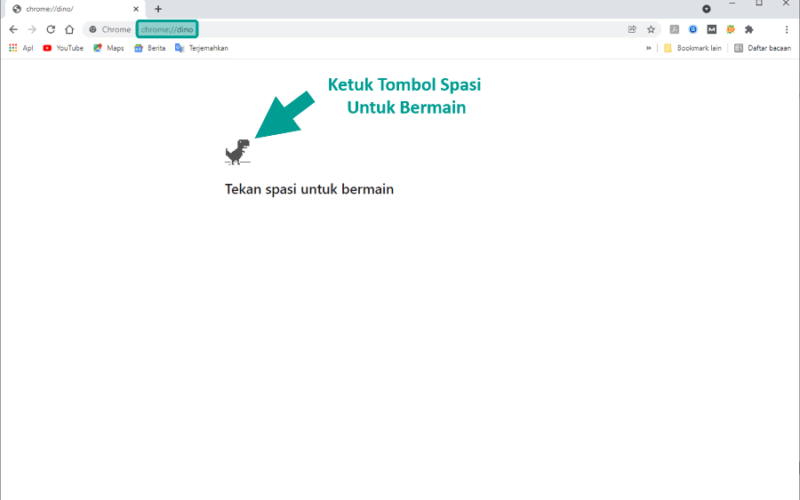Click the T-Rex dinosaur game
This screenshot has height=500, width=800.
point(238,152)
